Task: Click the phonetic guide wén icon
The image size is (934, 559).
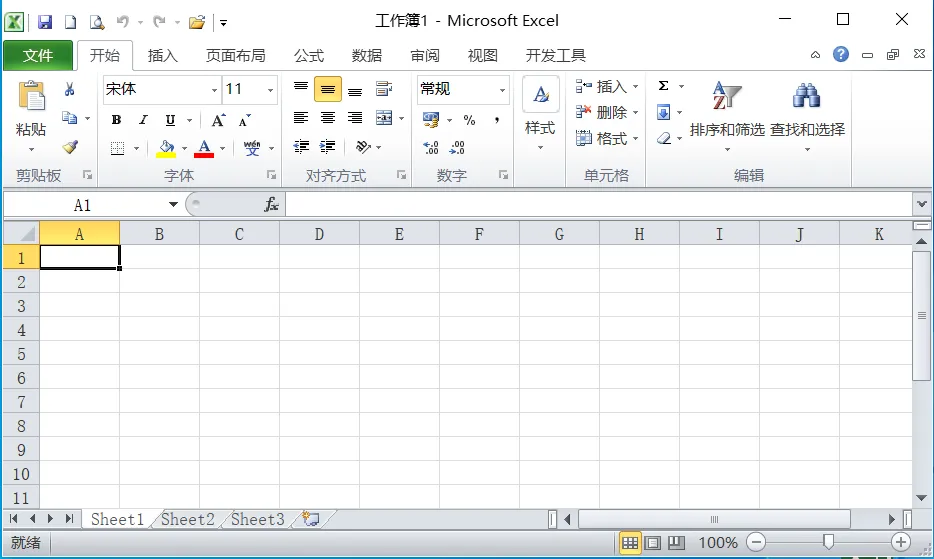Action: pyautogui.click(x=251, y=148)
